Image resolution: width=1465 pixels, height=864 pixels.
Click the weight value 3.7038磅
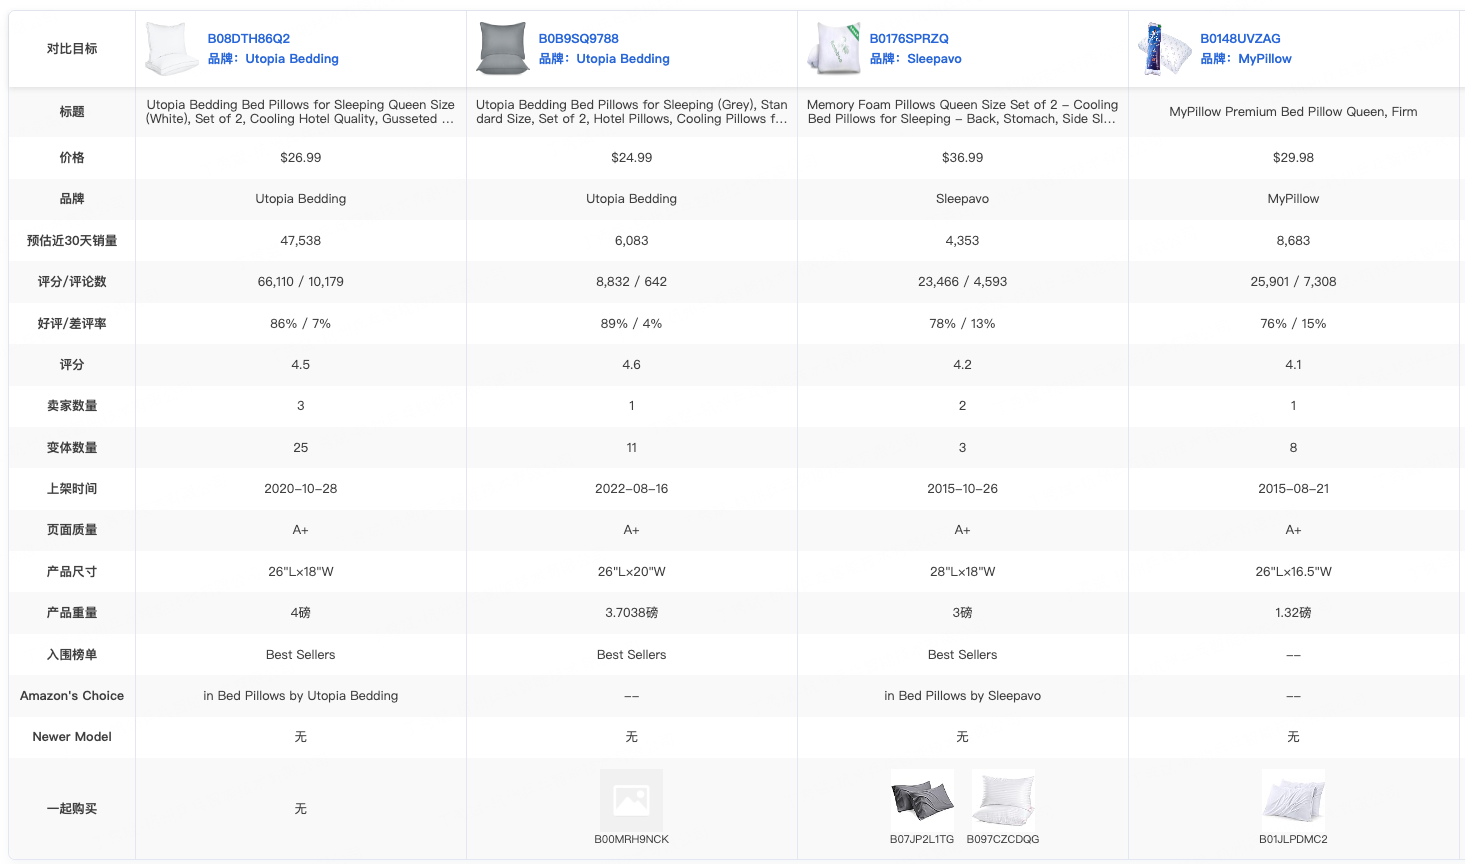pos(632,613)
